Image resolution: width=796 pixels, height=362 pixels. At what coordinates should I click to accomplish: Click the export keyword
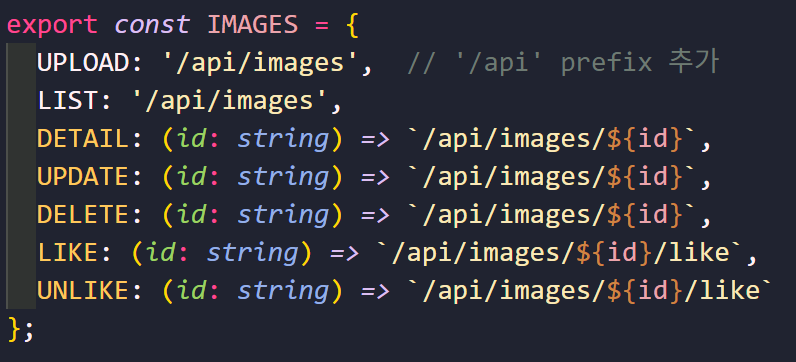point(52,25)
